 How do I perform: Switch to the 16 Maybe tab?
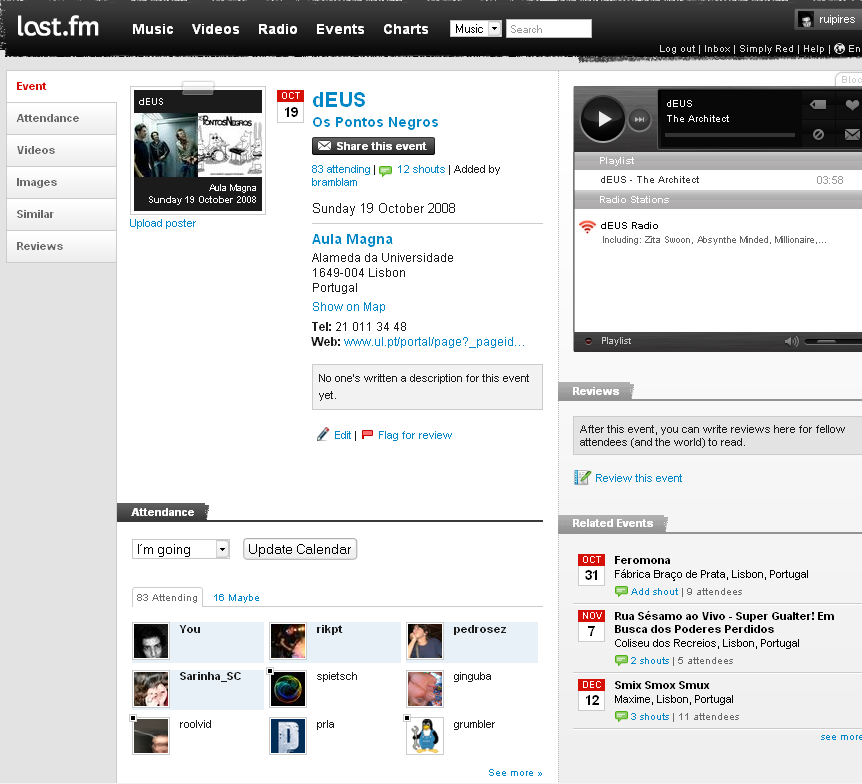pos(236,598)
